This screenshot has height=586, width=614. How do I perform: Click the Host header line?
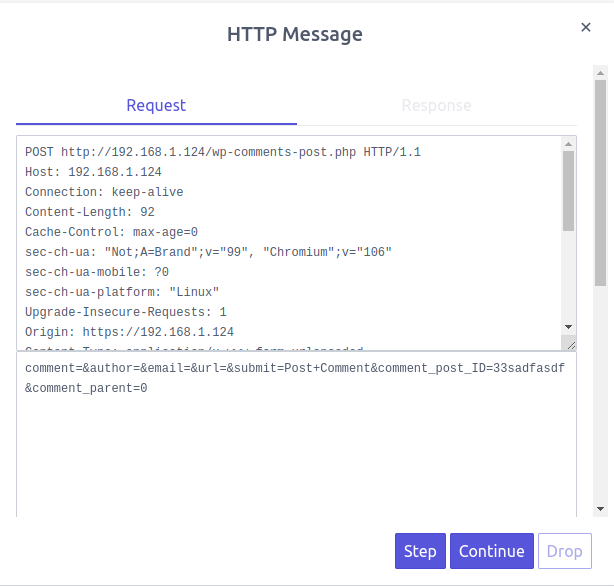[x=93, y=172]
